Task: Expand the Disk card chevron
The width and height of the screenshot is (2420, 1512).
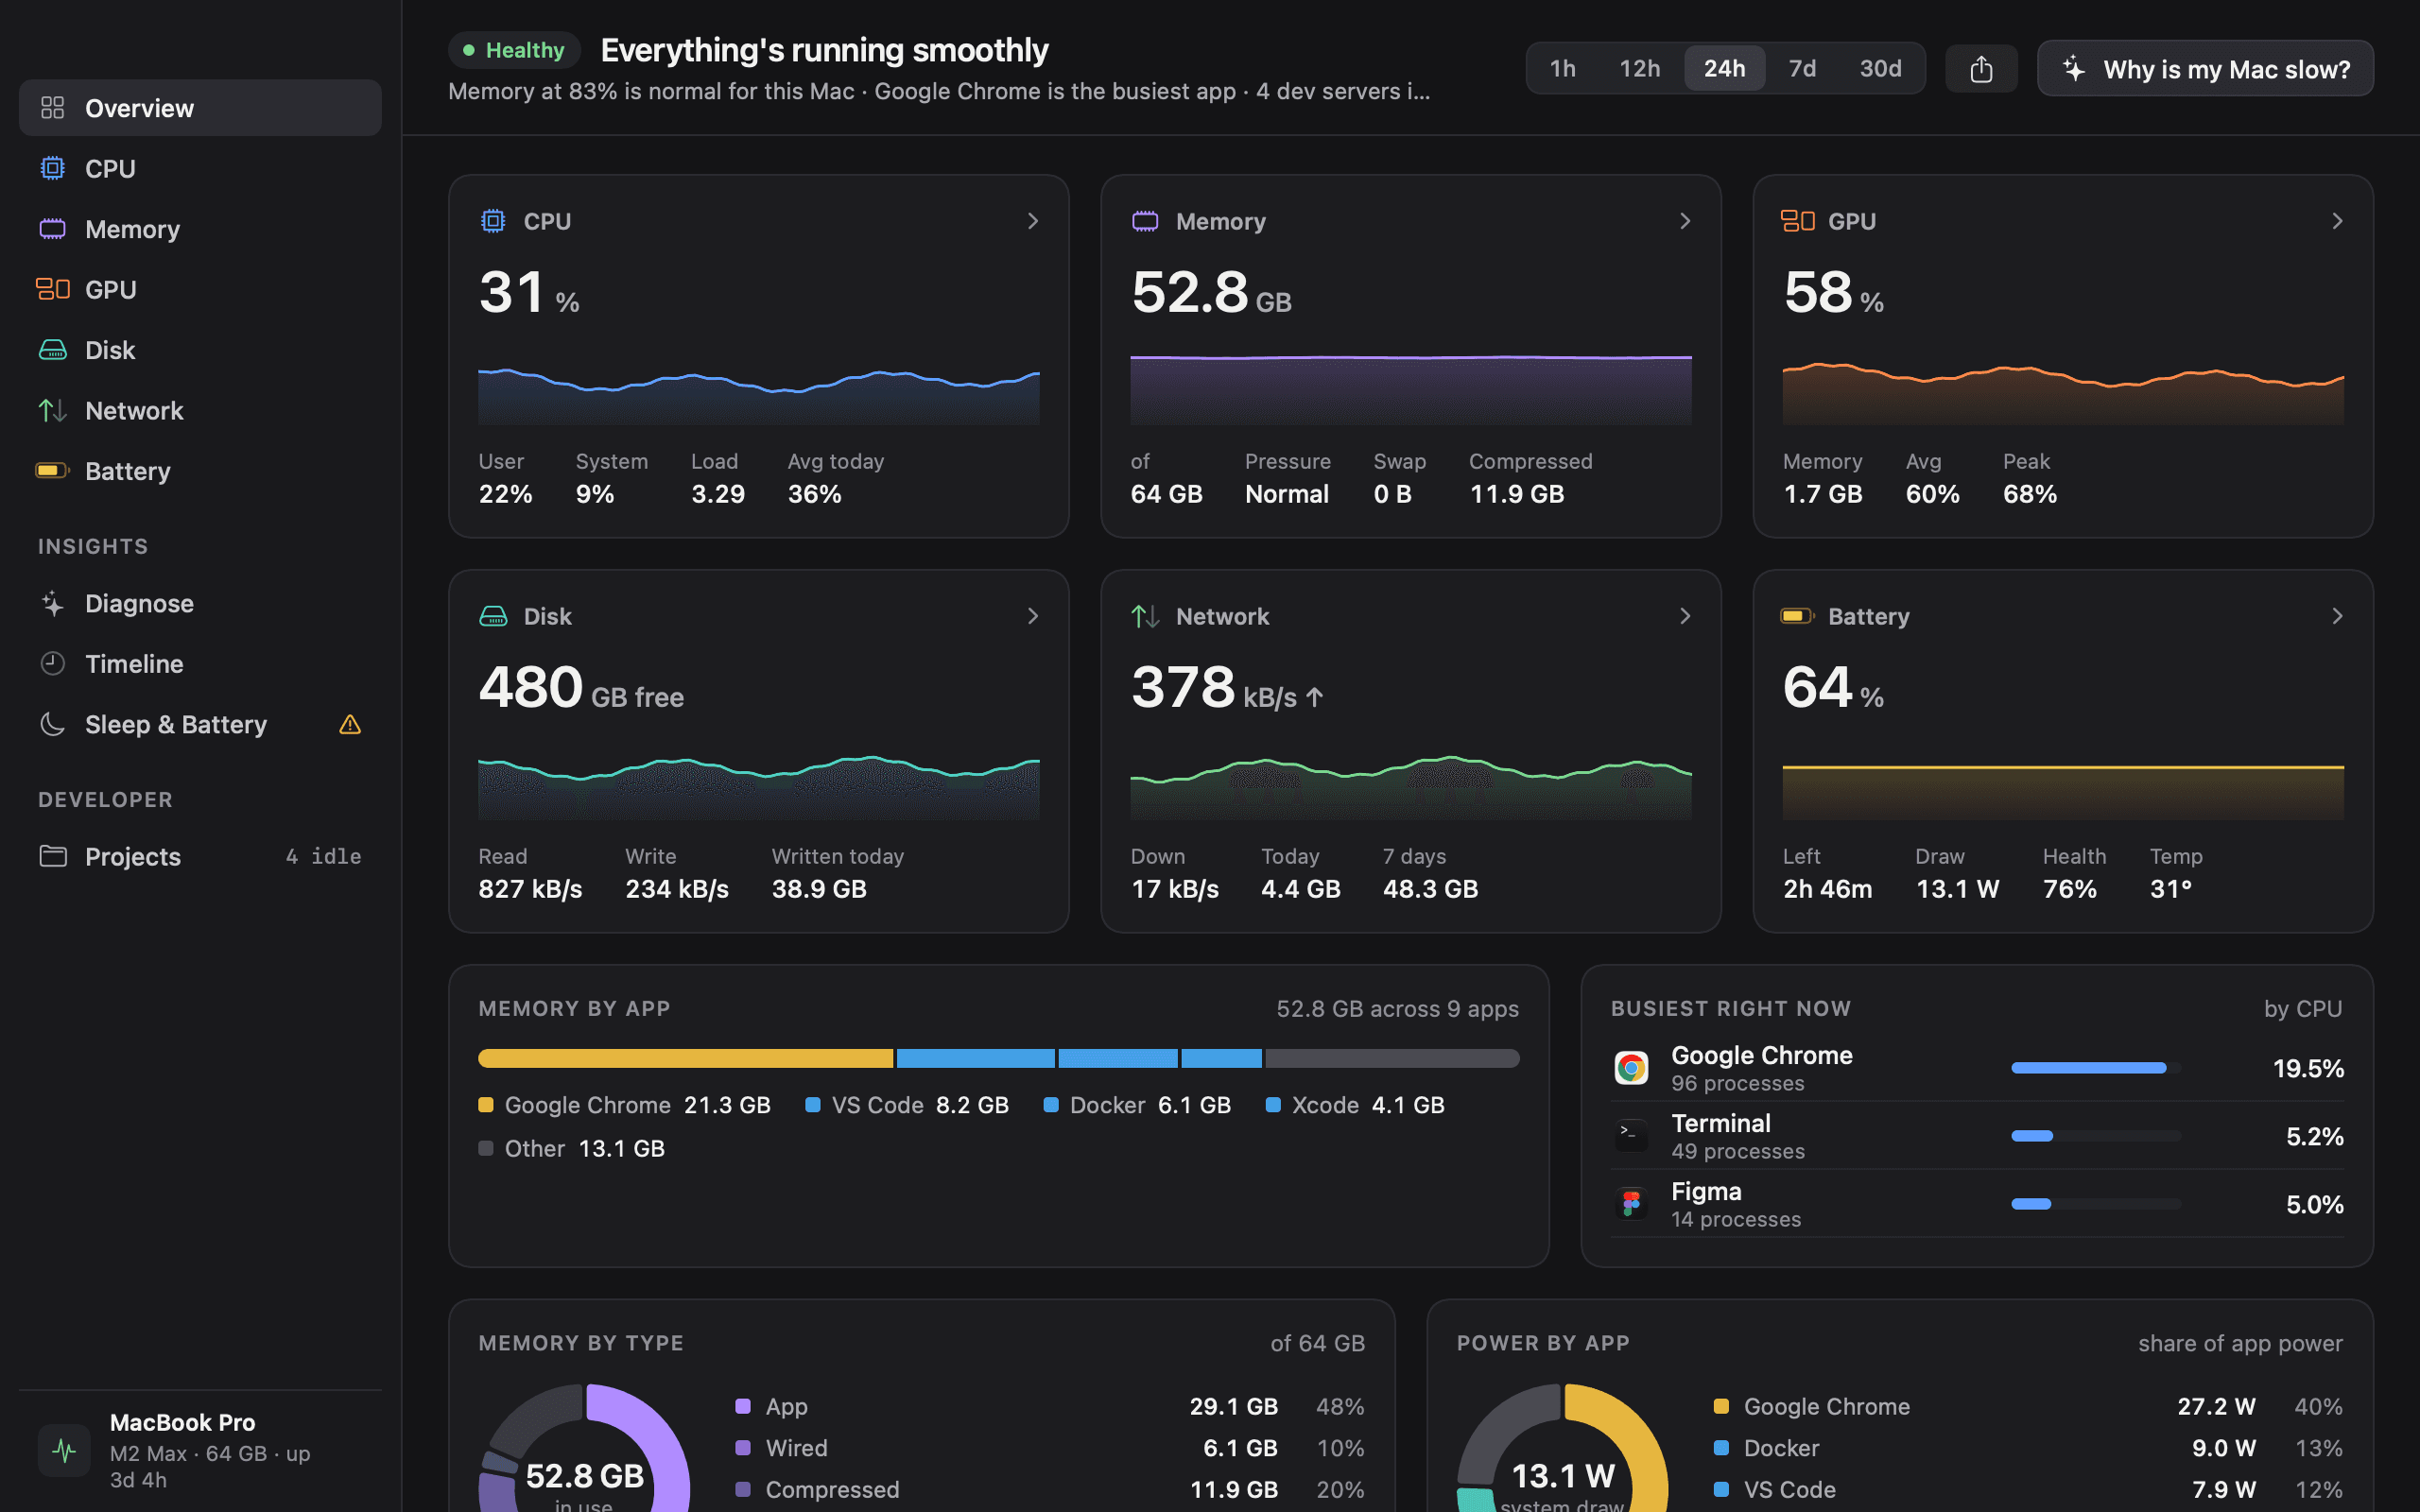Action: point(1033,616)
